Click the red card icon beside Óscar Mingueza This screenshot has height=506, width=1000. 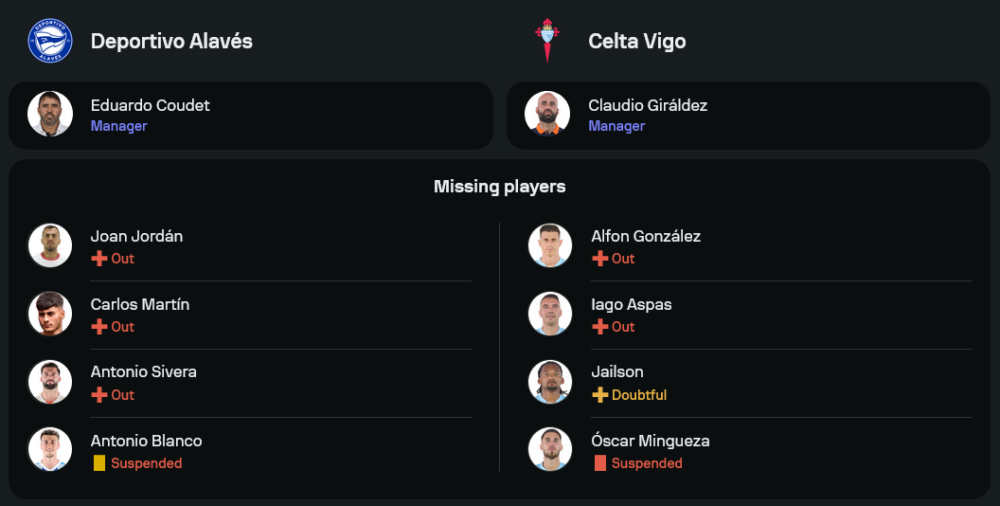click(600, 463)
